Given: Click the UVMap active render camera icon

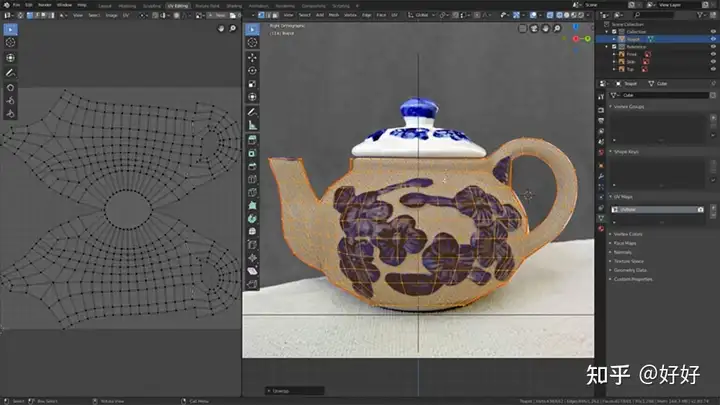Looking at the screenshot, I should [700, 209].
